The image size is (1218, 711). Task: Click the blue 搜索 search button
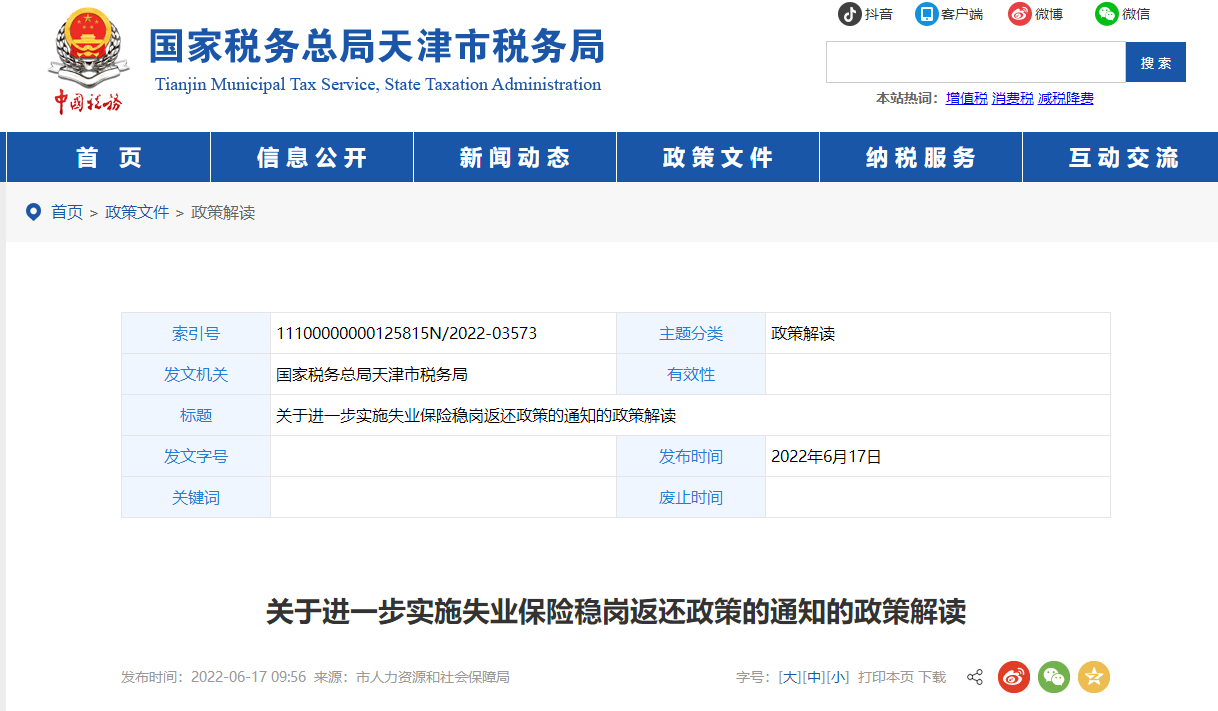pos(1155,62)
